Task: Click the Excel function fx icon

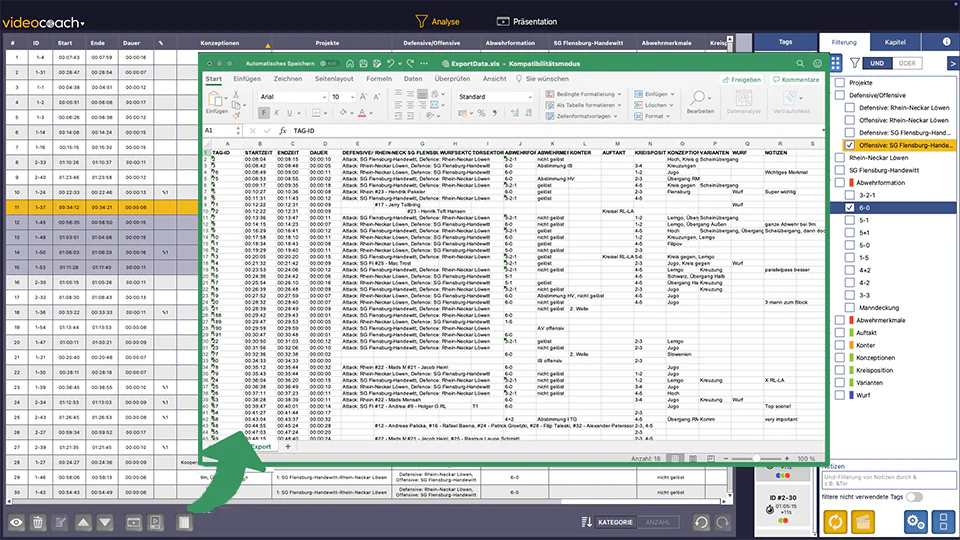Action: [x=282, y=130]
